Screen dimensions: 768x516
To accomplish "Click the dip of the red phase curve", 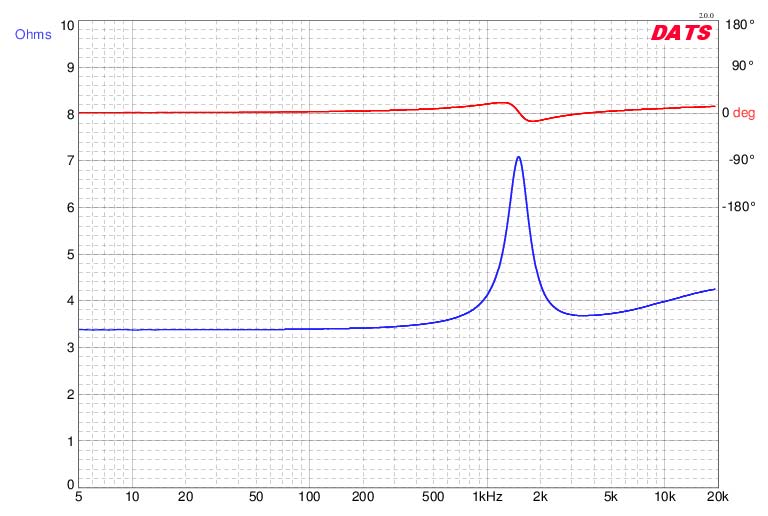I will [532, 120].
